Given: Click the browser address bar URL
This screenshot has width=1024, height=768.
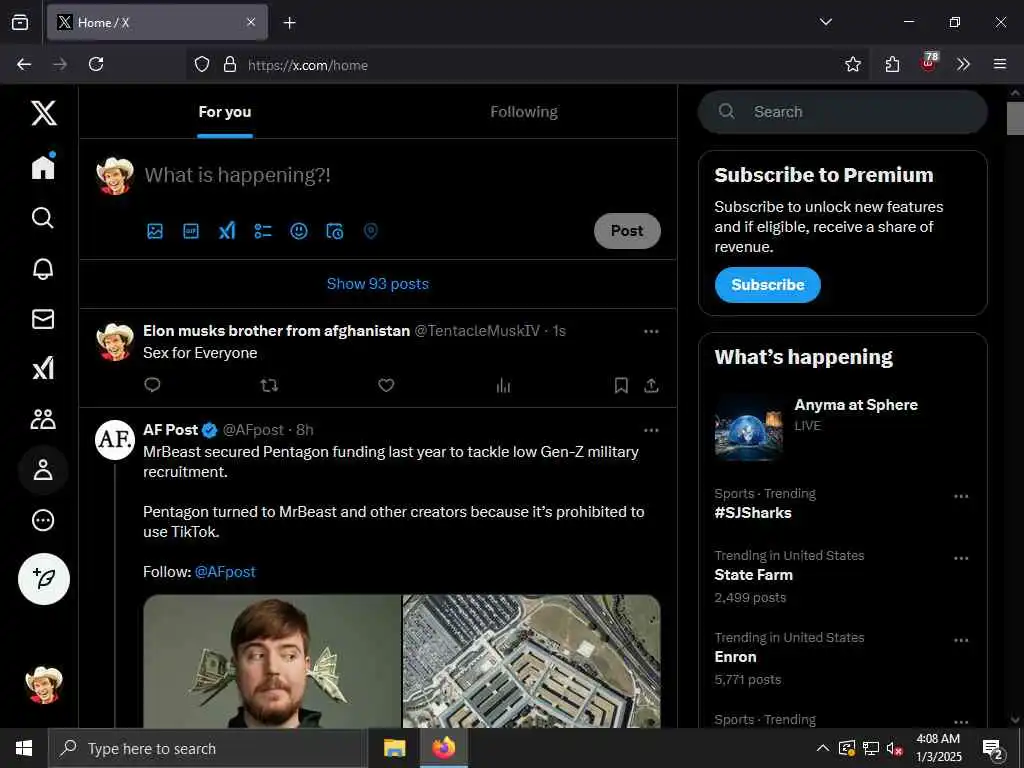Looking at the screenshot, I should pyautogui.click(x=308, y=65).
